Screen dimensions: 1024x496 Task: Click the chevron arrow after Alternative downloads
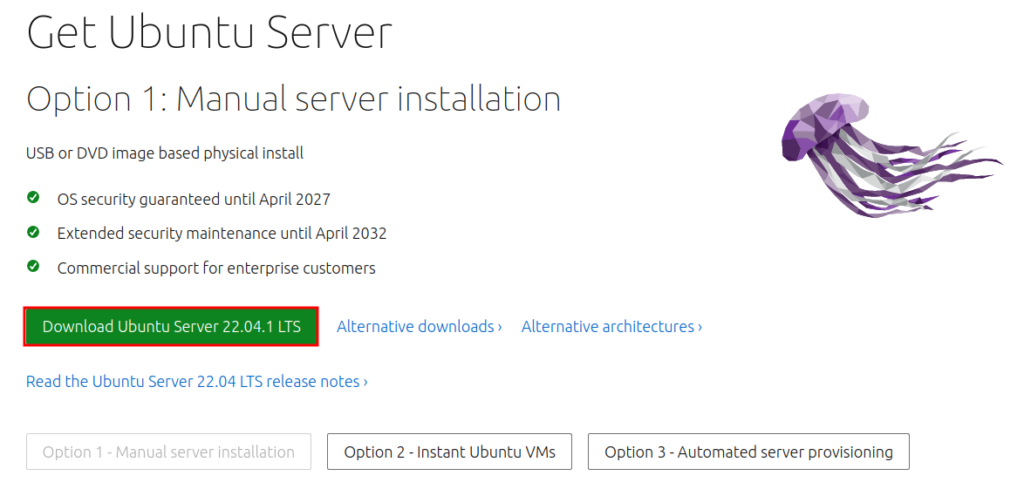500,327
